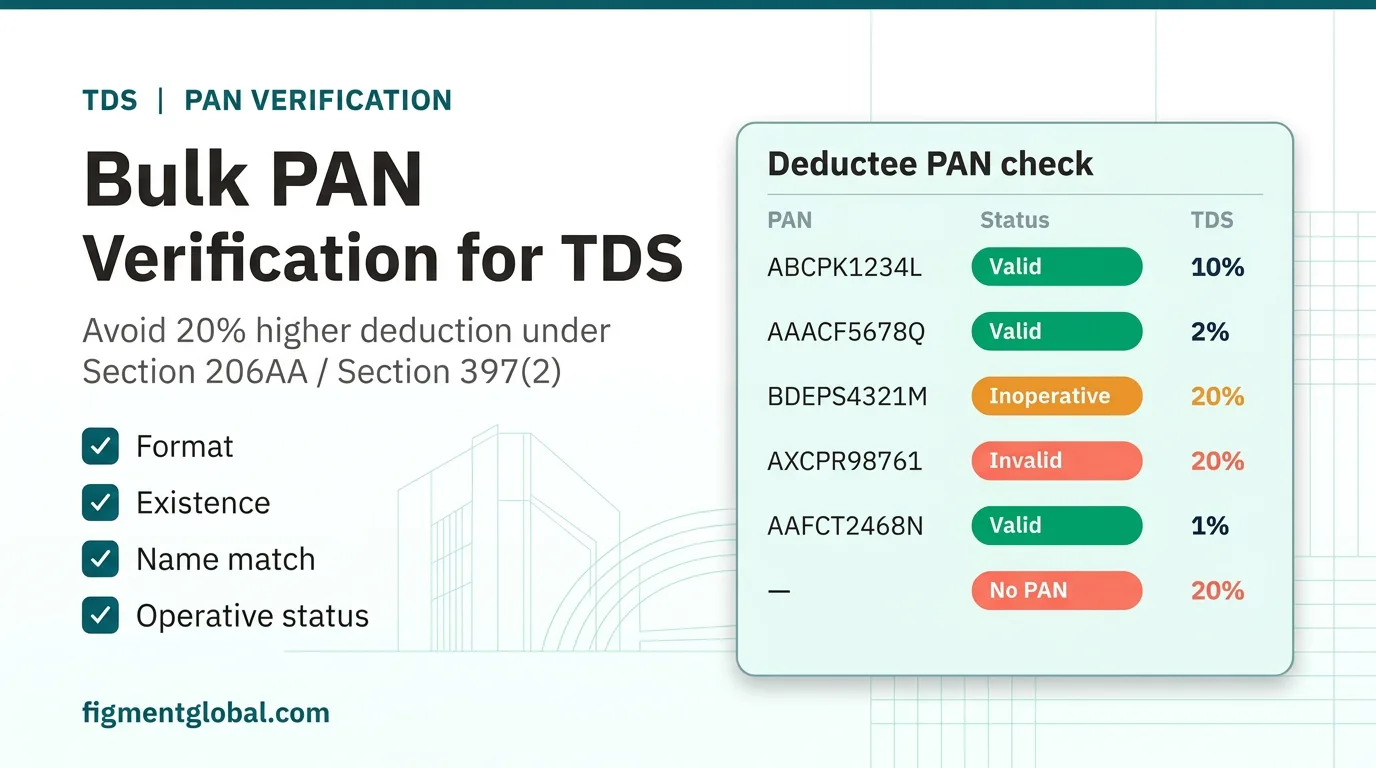Screen dimensions: 1376x768
Task: Select the No PAN status badge
Action: 1056,590
